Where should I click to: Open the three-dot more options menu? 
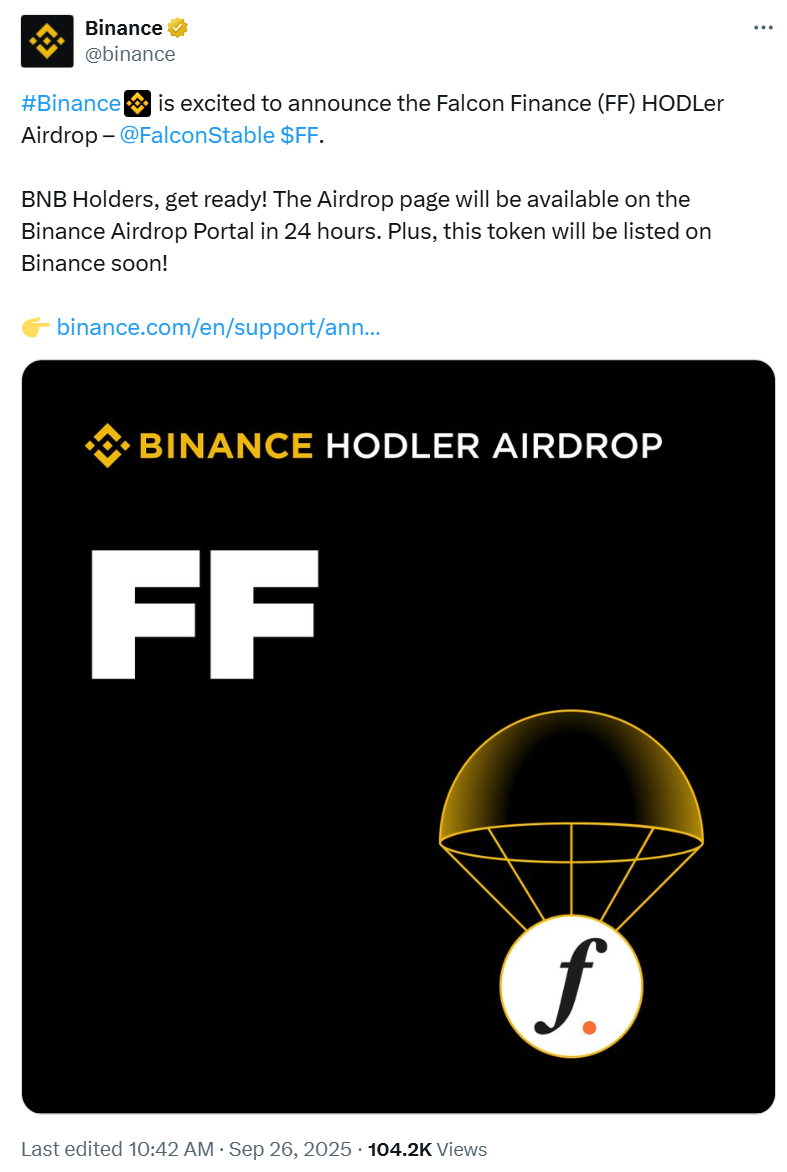[763, 28]
